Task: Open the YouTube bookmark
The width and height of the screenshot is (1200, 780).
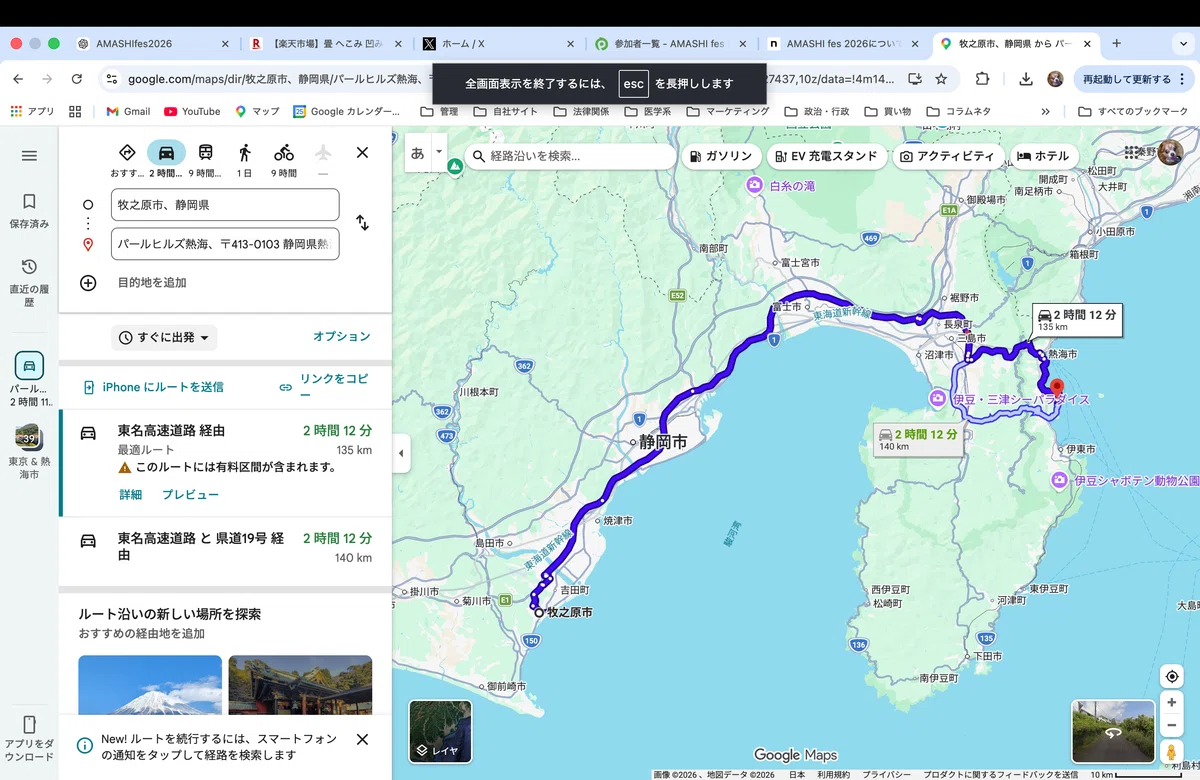Action: [x=192, y=112]
